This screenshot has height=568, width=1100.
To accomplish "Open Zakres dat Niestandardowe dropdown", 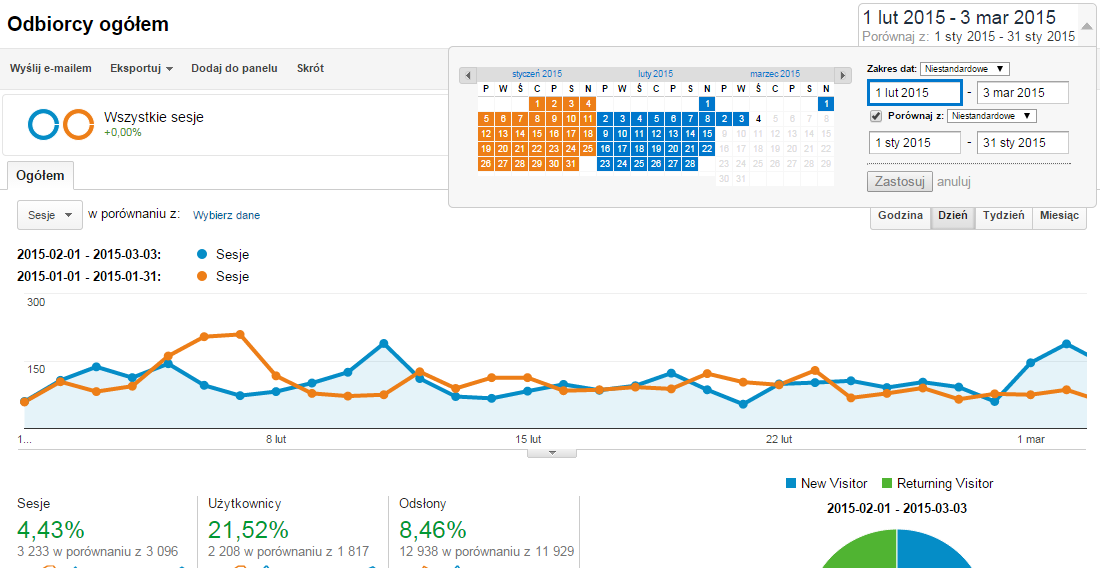I will (x=965, y=69).
